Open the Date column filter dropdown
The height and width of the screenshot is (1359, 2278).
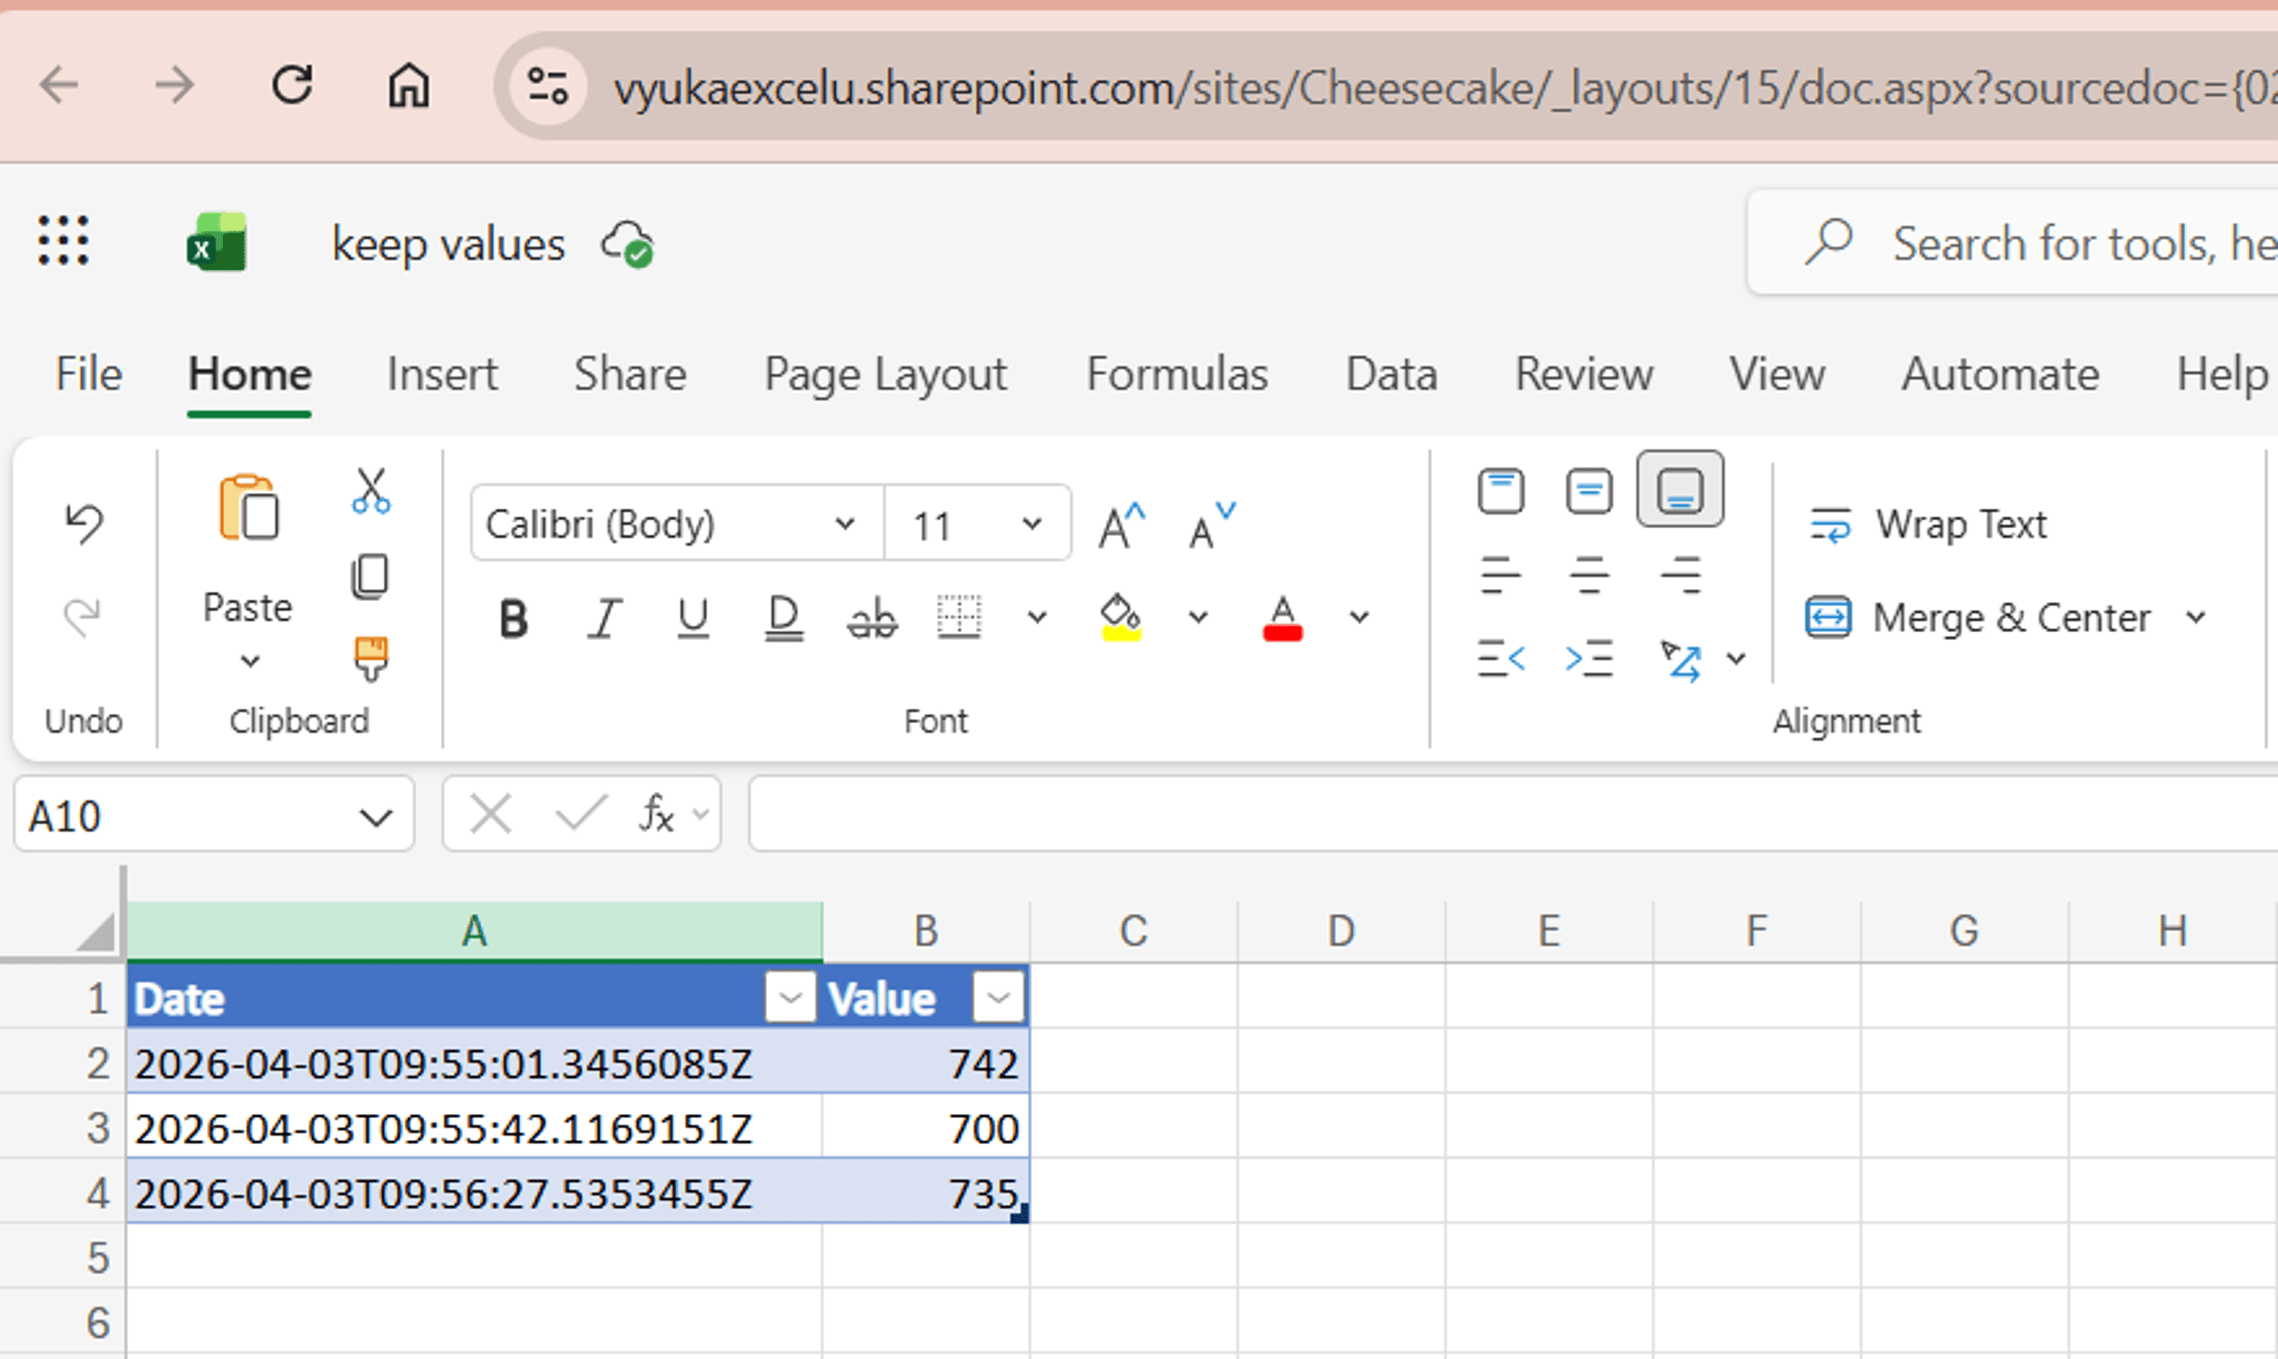(x=790, y=997)
